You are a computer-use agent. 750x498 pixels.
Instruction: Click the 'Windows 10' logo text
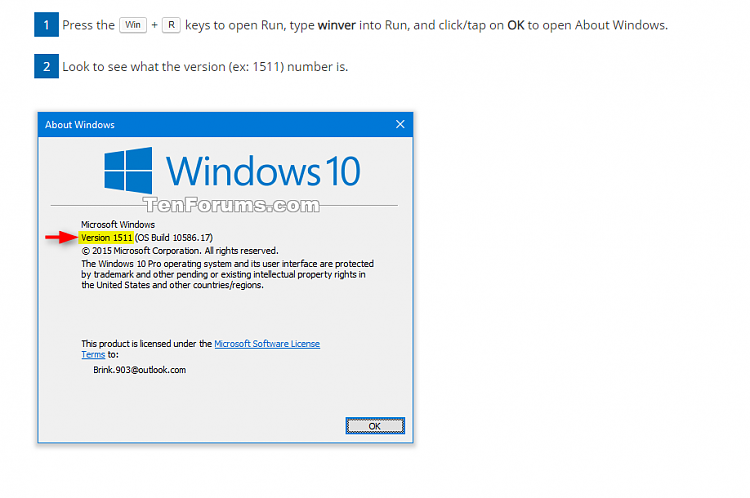pyautogui.click(x=263, y=171)
